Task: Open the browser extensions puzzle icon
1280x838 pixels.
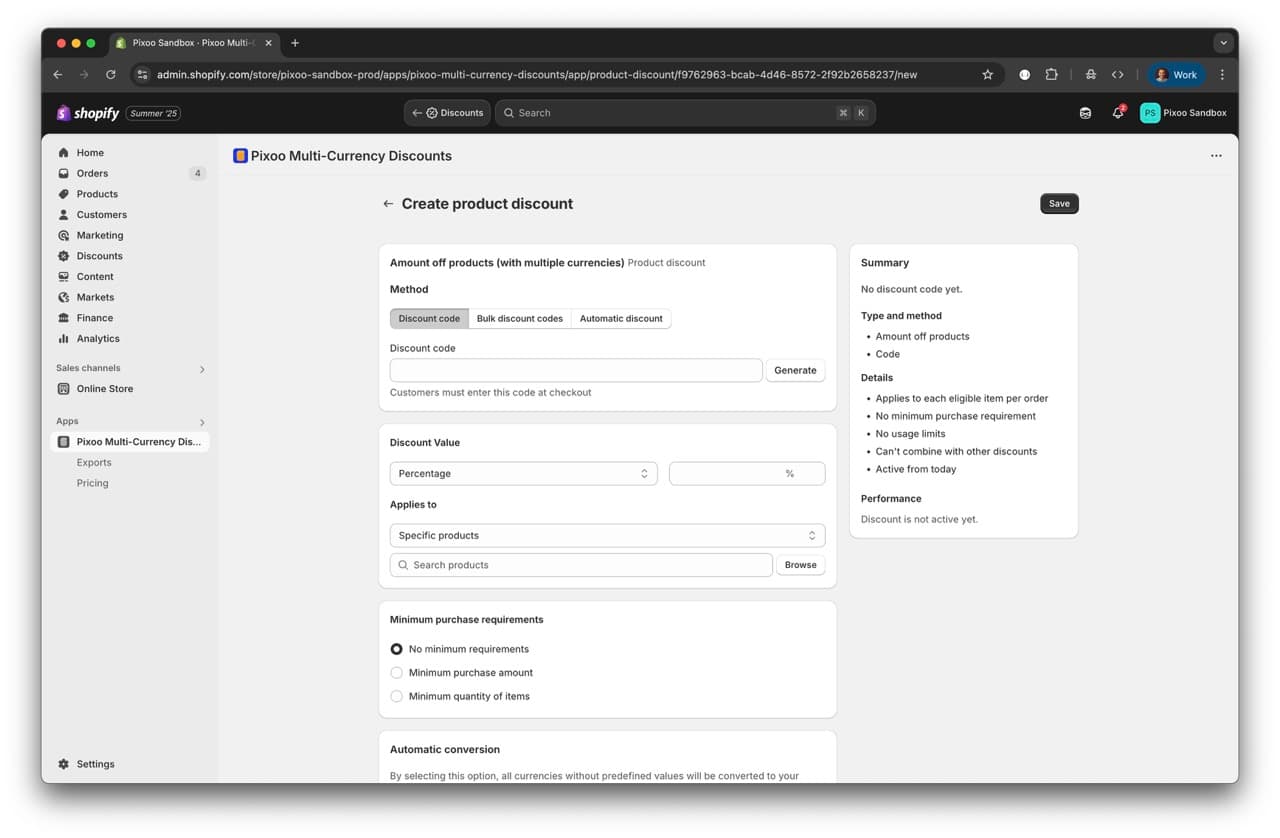Action: point(1052,75)
